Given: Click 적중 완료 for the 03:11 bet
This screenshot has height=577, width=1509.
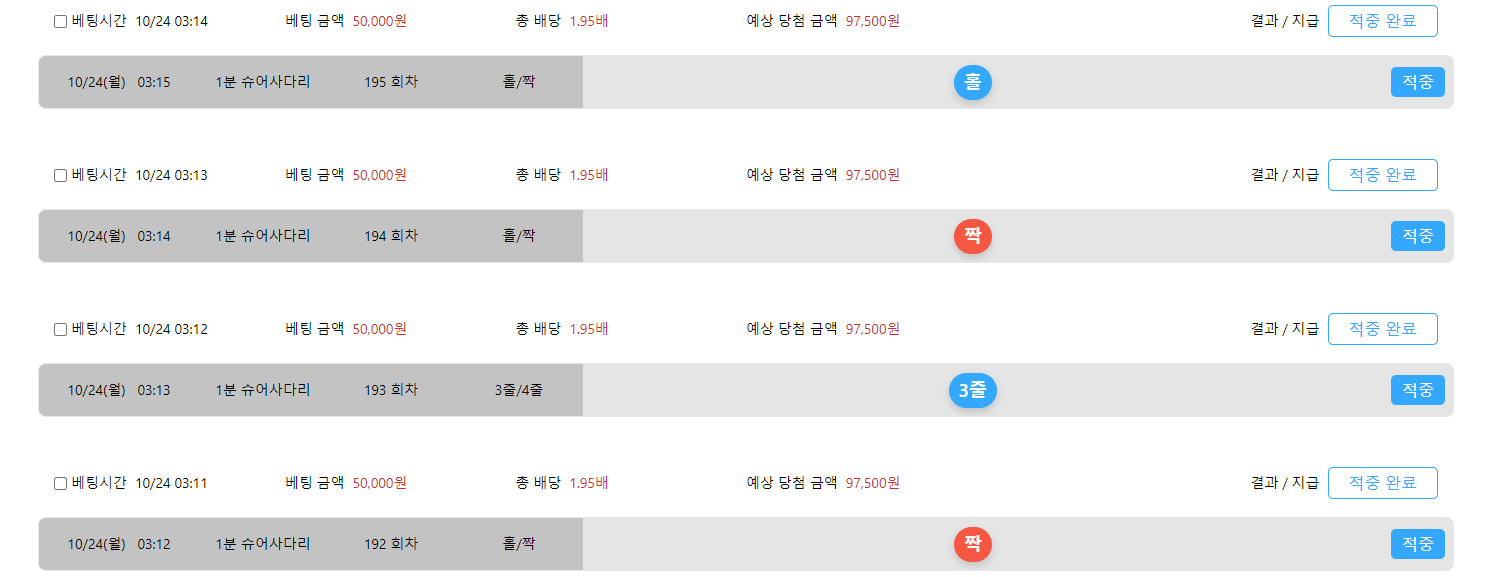Looking at the screenshot, I should (x=1382, y=483).
